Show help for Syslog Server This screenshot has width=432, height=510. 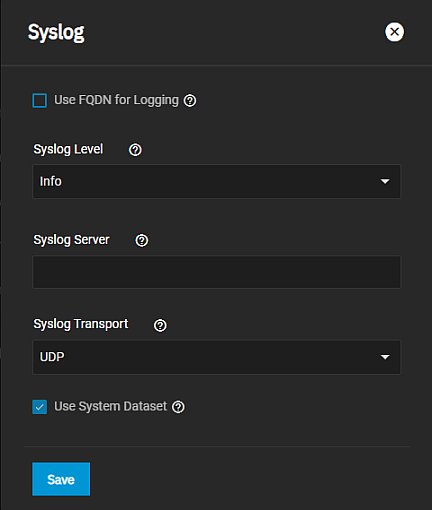tap(142, 240)
